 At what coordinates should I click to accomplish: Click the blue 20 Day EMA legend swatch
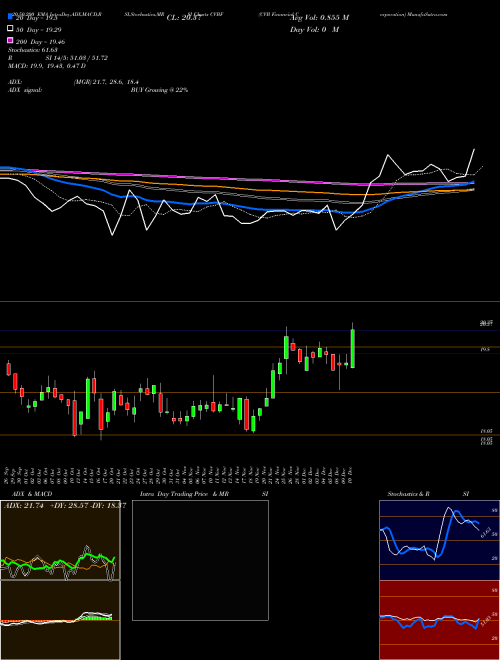pyautogui.click(x=10, y=16)
